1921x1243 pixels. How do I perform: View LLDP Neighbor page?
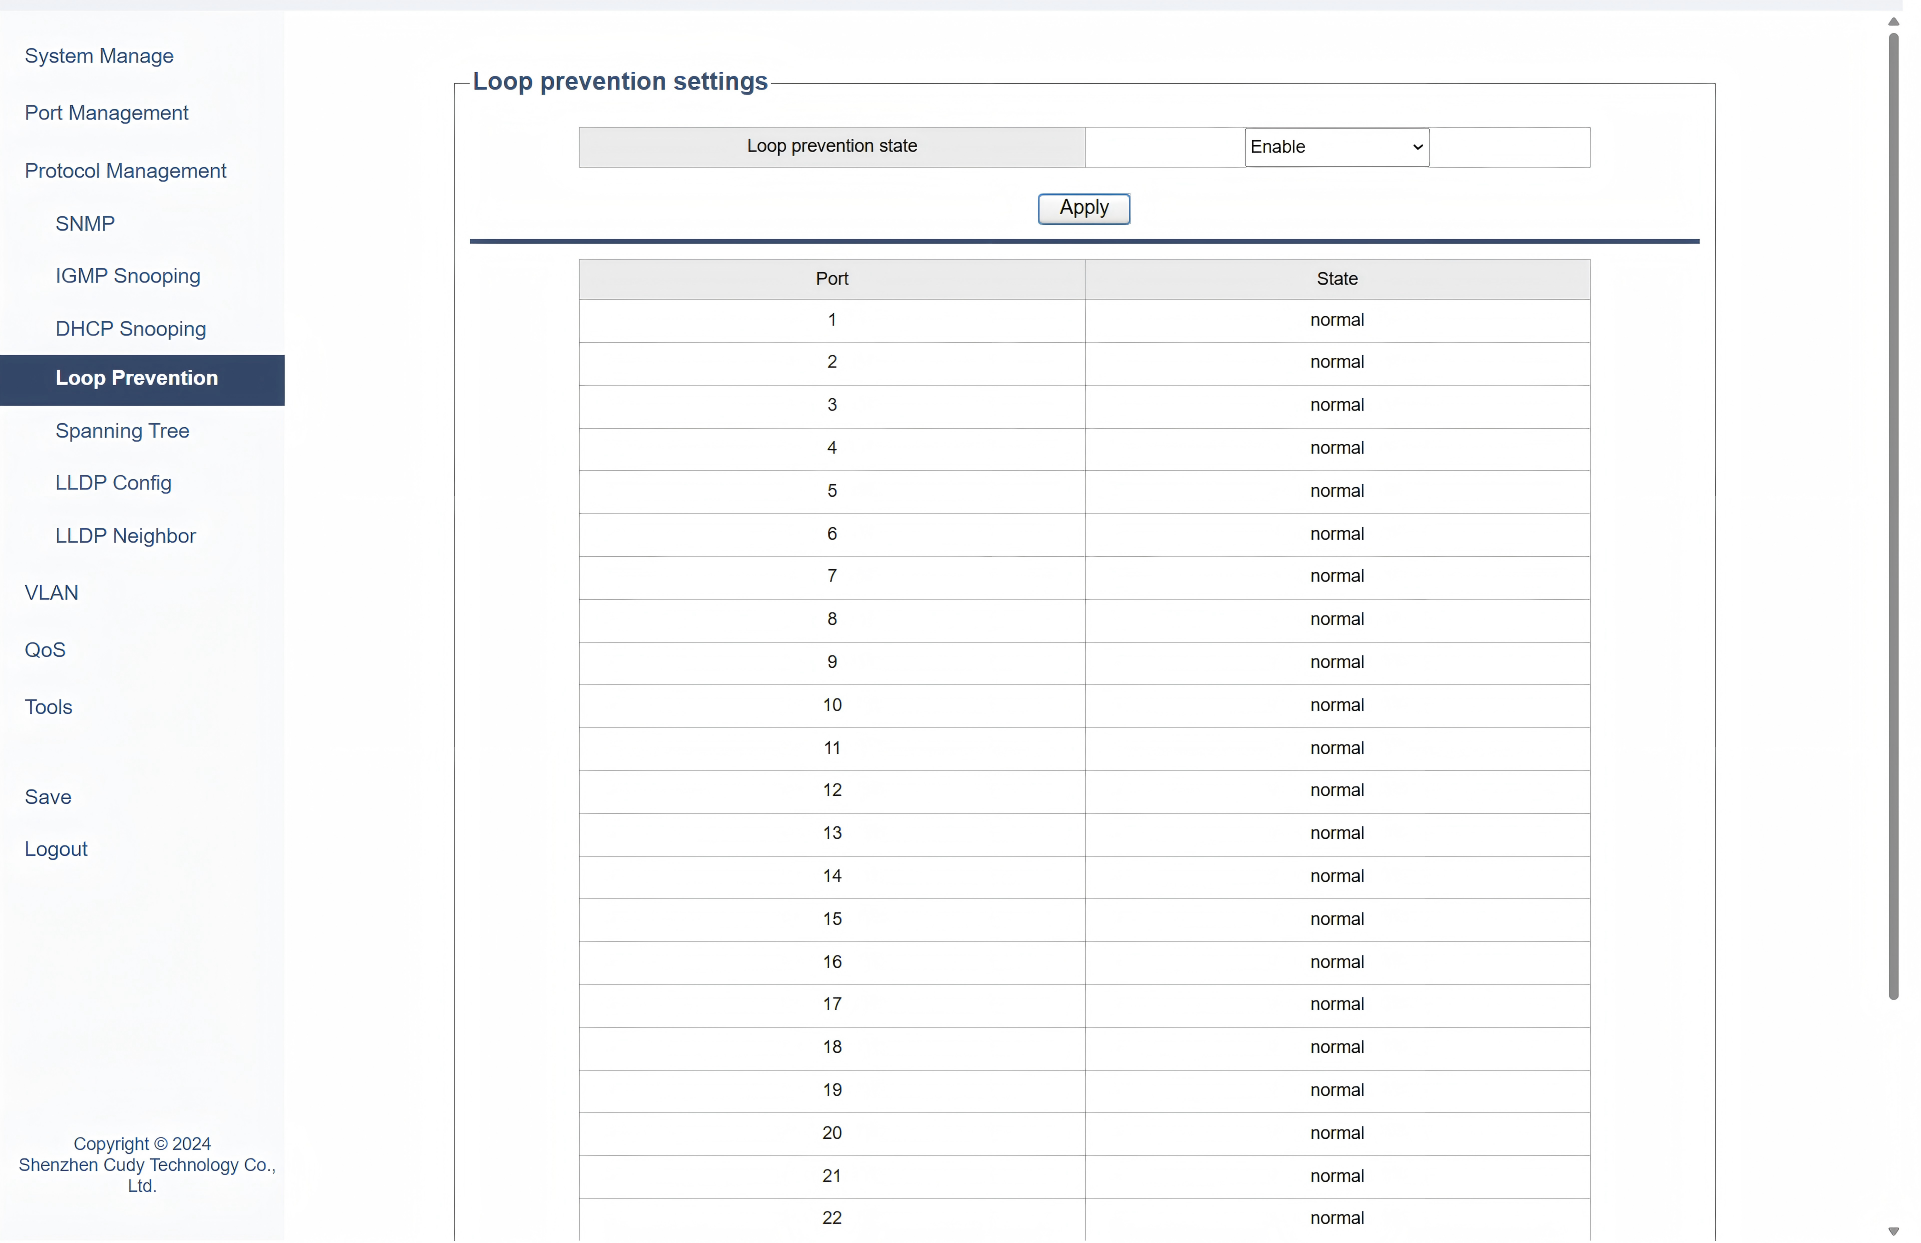(x=125, y=536)
